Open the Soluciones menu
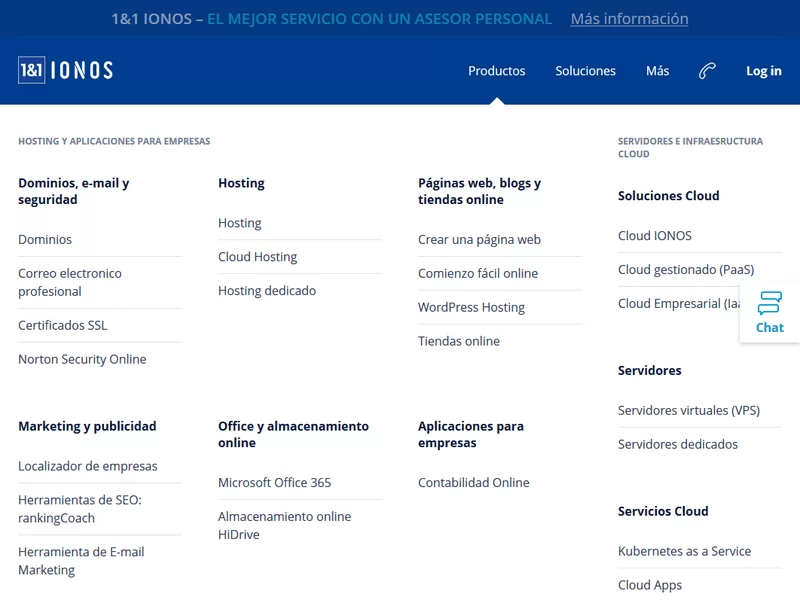This screenshot has width=800, height=600. (585, 70)
